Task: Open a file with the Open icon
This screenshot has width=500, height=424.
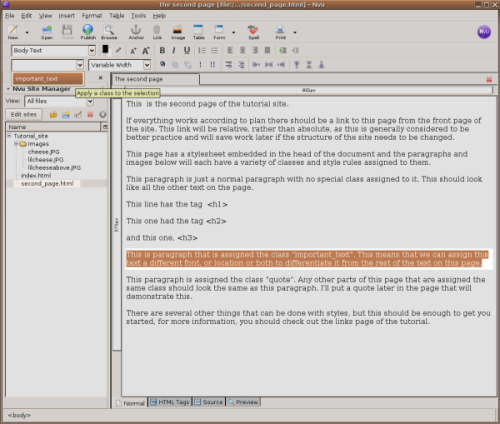Action: click(47, 32)
